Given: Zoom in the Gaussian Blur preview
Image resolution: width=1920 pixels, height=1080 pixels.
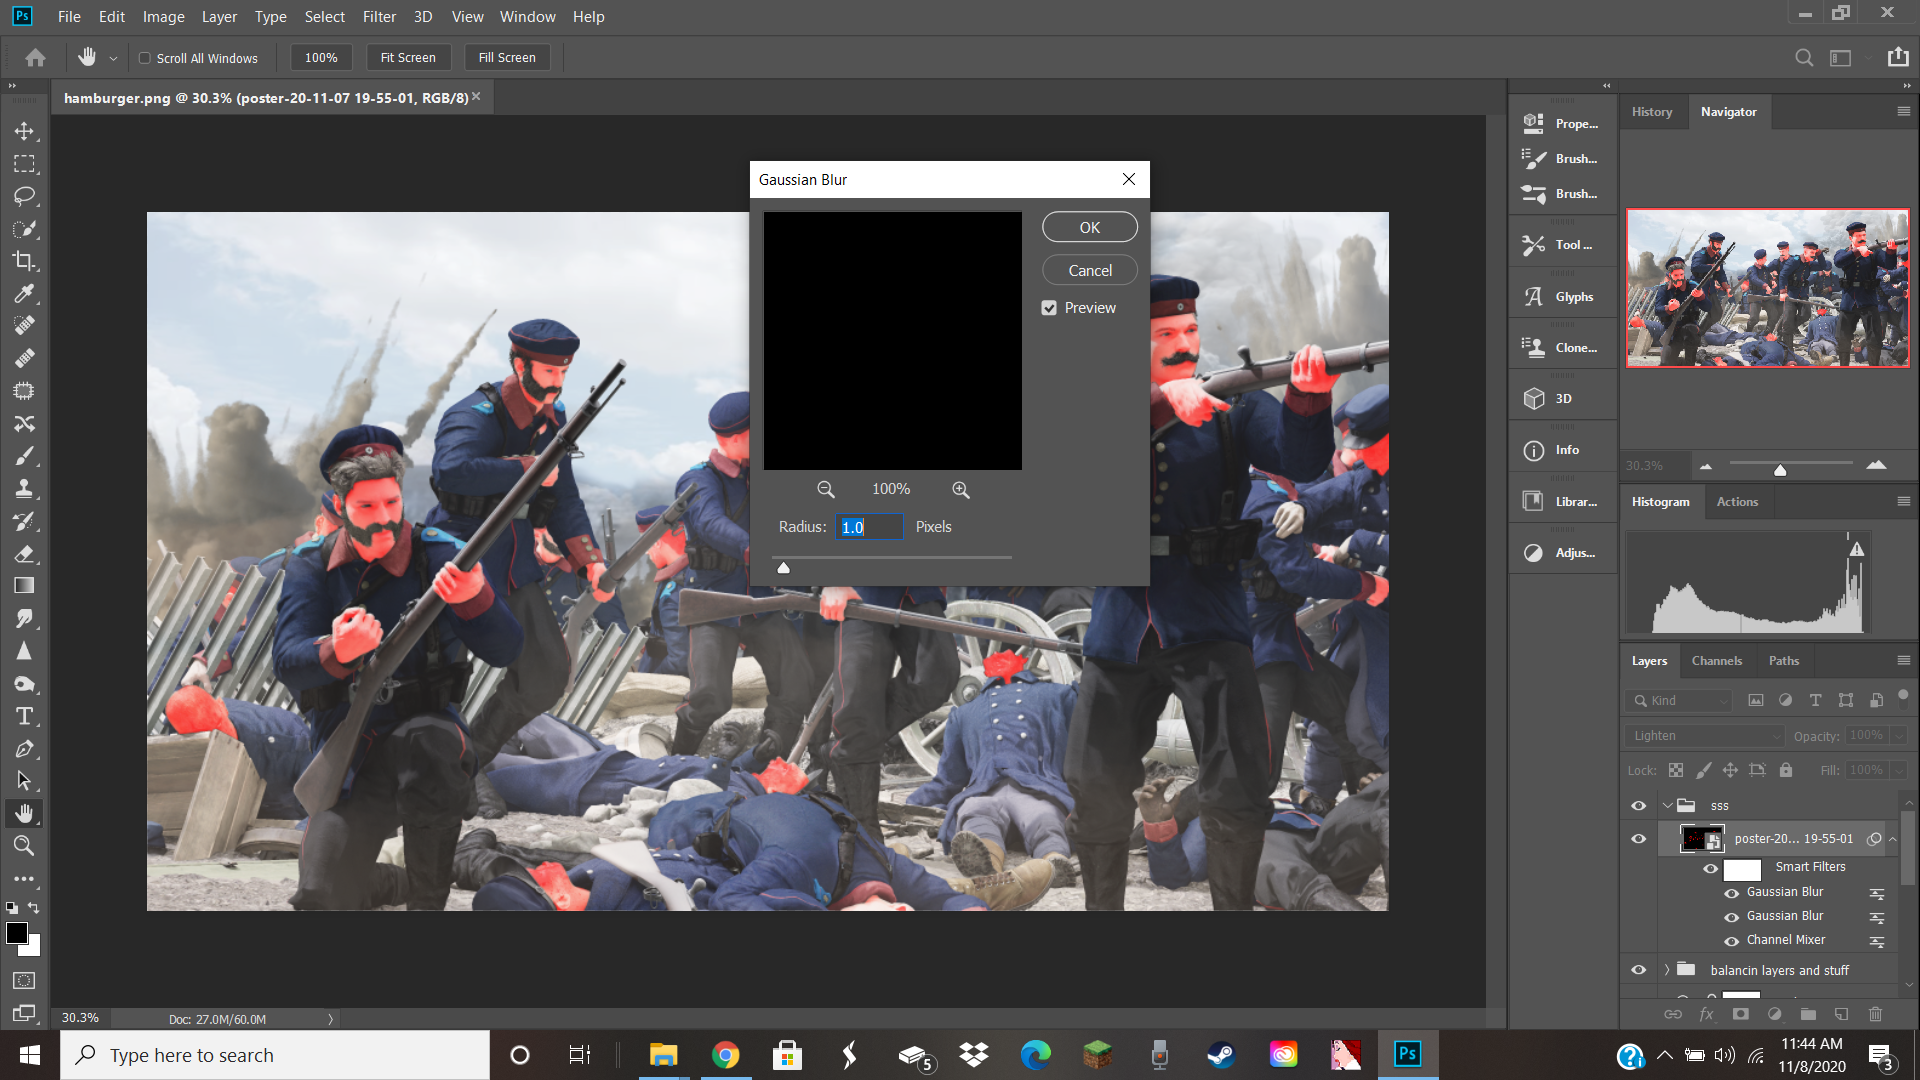Looking at the screenshot, I should [x=960, y=489].
